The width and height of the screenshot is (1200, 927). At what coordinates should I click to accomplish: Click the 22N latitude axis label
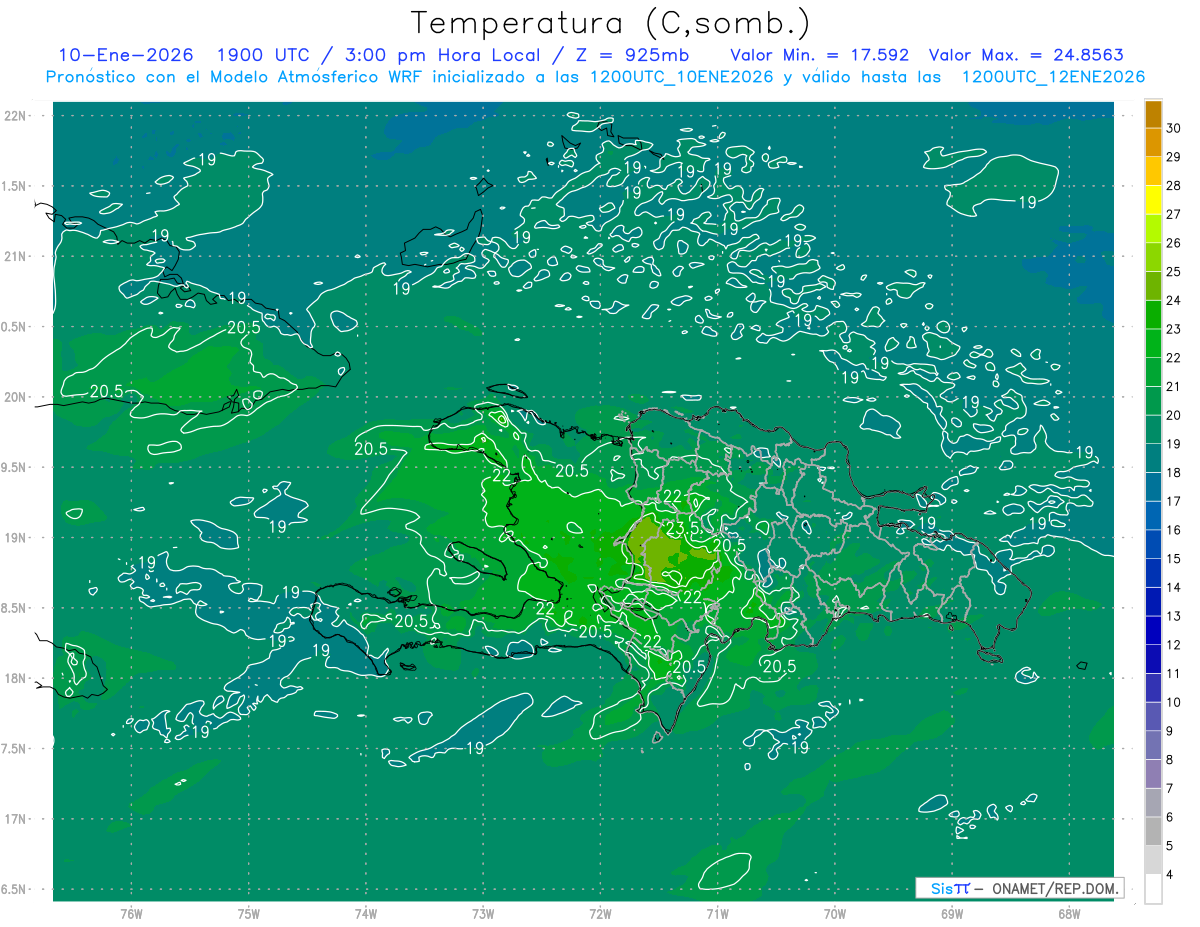point(15,116)
